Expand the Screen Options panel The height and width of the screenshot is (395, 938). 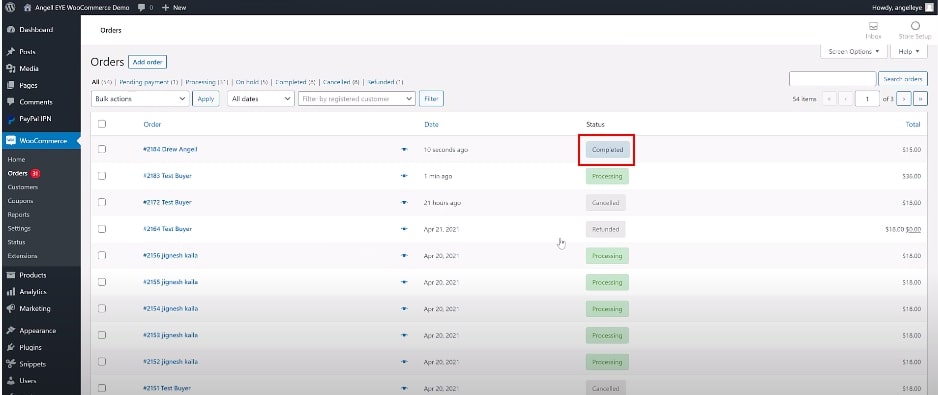[854, 51]
